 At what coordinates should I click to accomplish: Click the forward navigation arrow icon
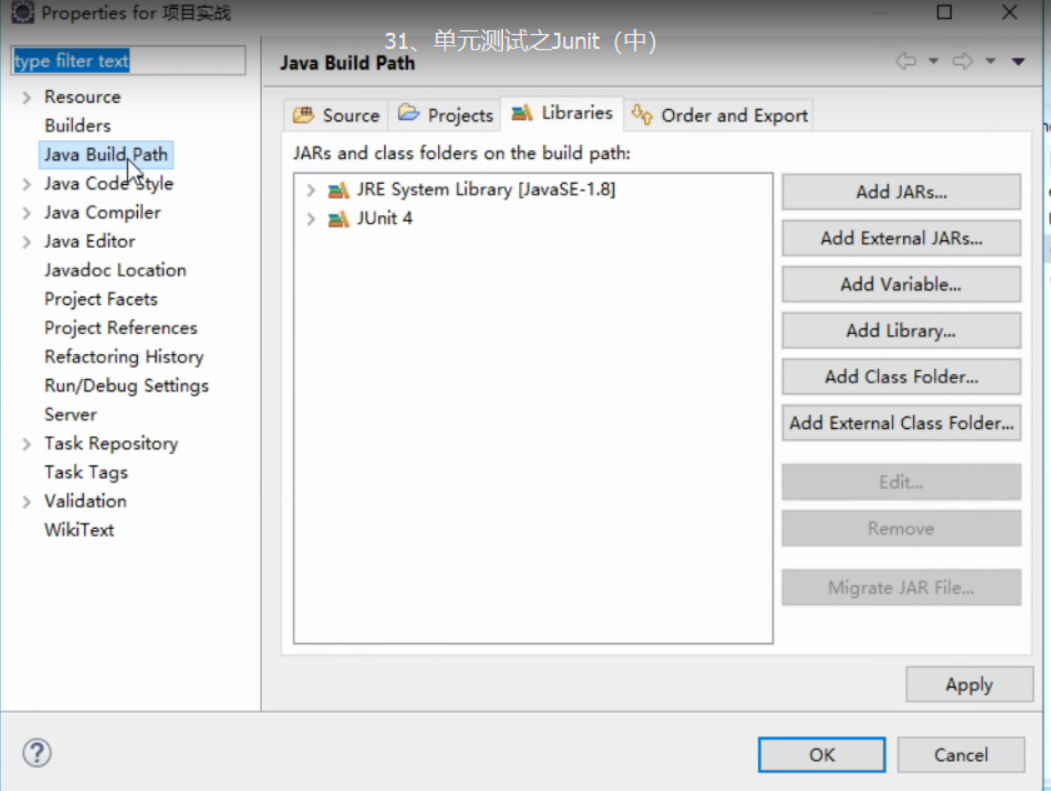coord(963,62)
